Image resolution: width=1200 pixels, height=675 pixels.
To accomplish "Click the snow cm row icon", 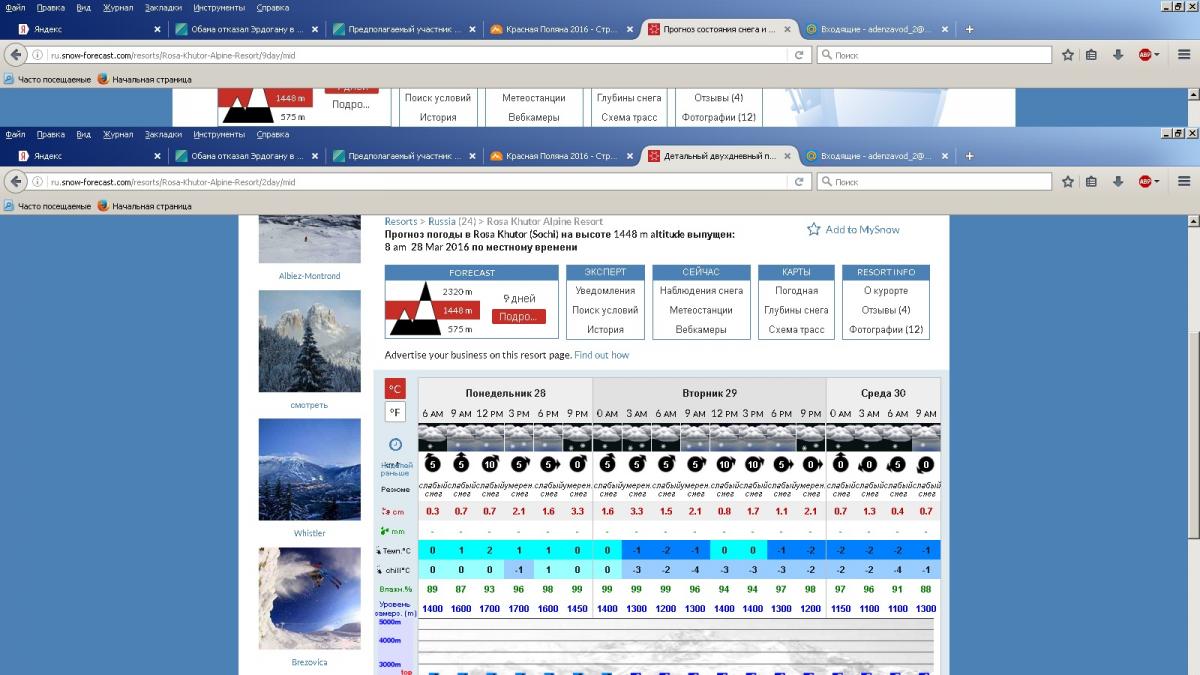I will (x=386, y=511).
